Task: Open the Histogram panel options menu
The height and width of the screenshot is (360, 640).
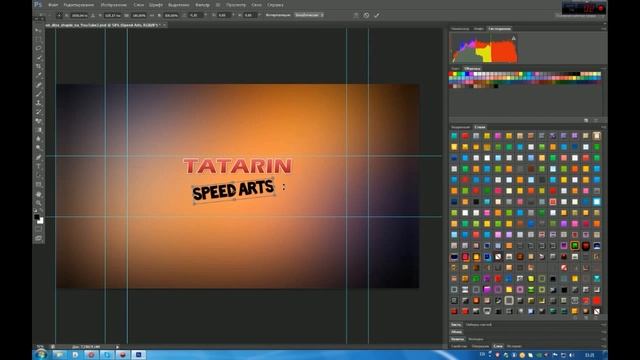Action: click(603, 29)
